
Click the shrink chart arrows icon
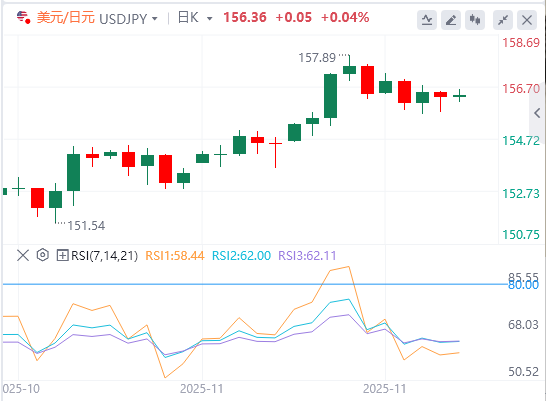pyautogui.click(x=503, y=20)
